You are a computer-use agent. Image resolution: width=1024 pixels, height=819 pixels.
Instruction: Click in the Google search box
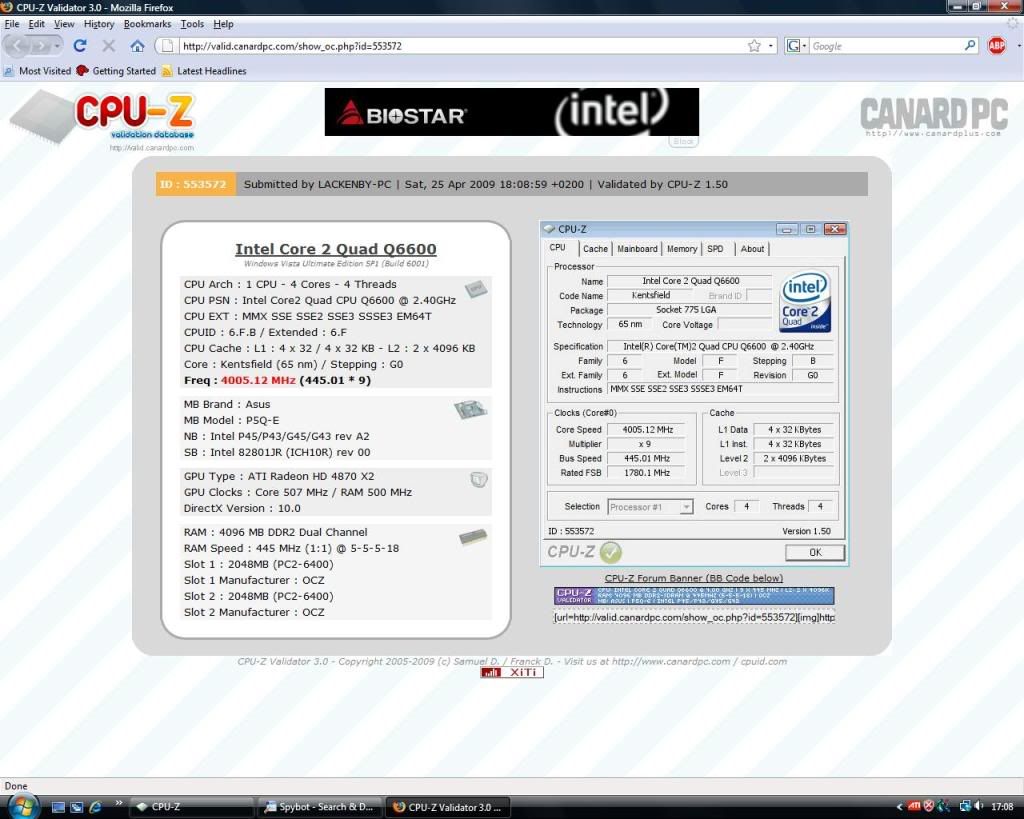click(x=886, y=46)
